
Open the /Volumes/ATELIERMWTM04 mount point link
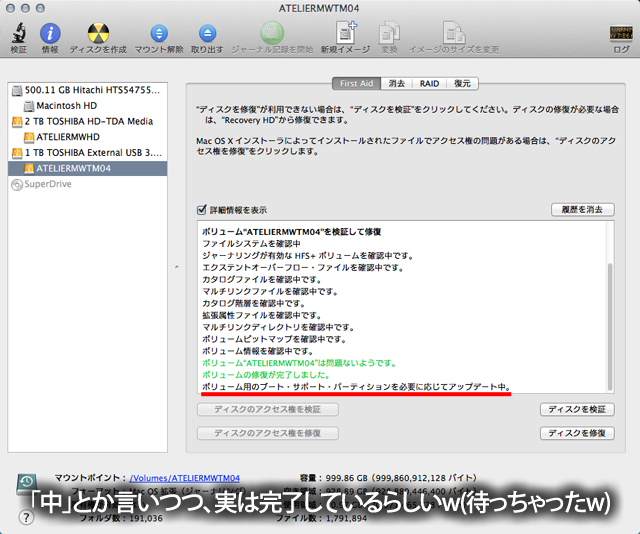(x=184, y=478)
